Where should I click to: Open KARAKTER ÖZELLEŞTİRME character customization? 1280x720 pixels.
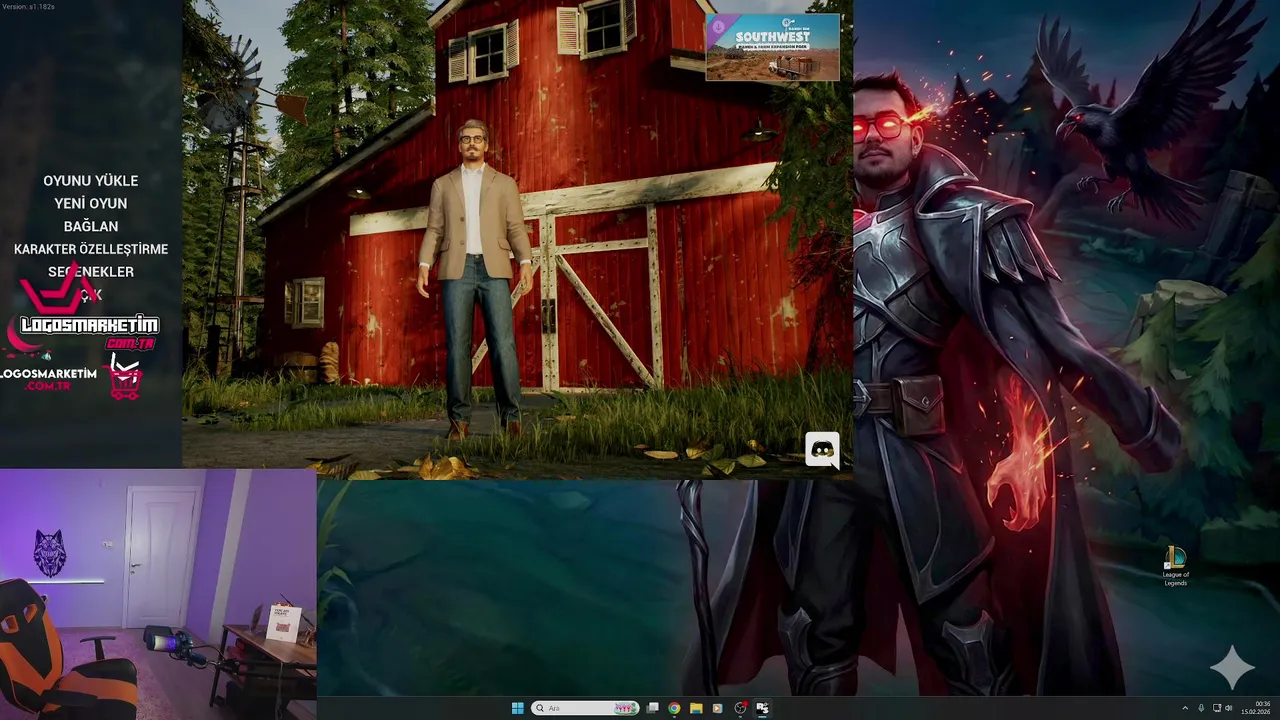90,249
